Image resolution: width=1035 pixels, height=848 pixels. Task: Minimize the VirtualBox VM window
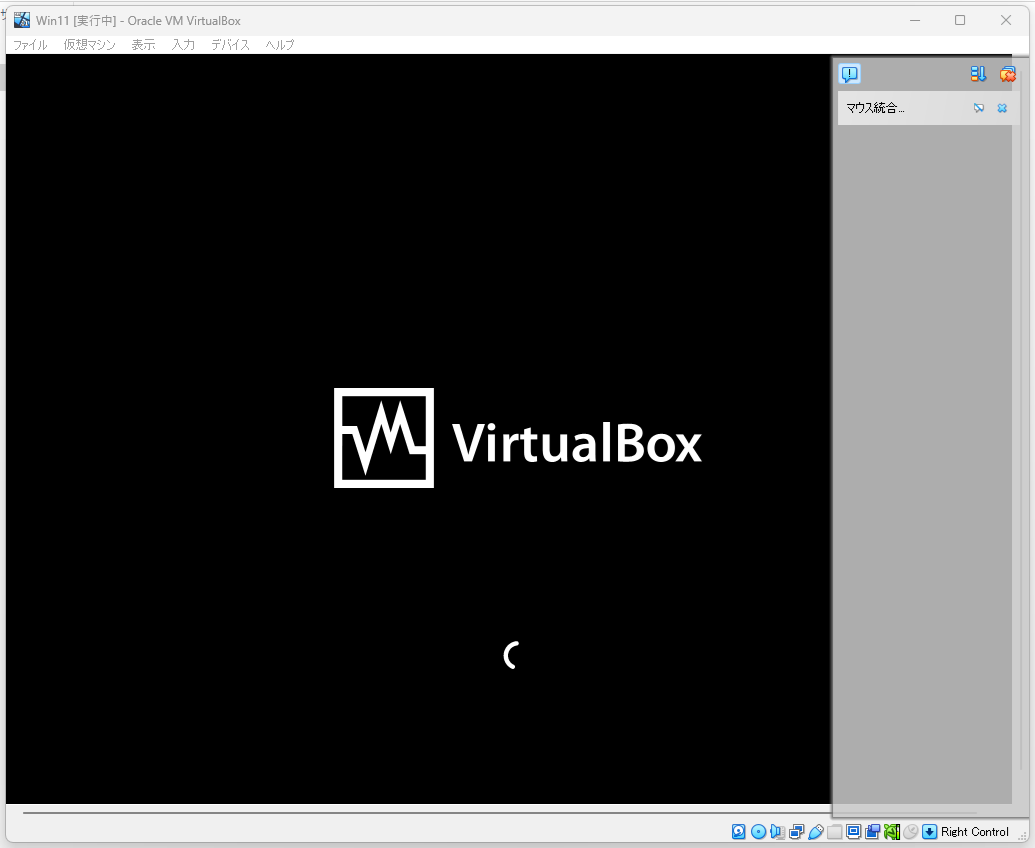coord(915,20)
